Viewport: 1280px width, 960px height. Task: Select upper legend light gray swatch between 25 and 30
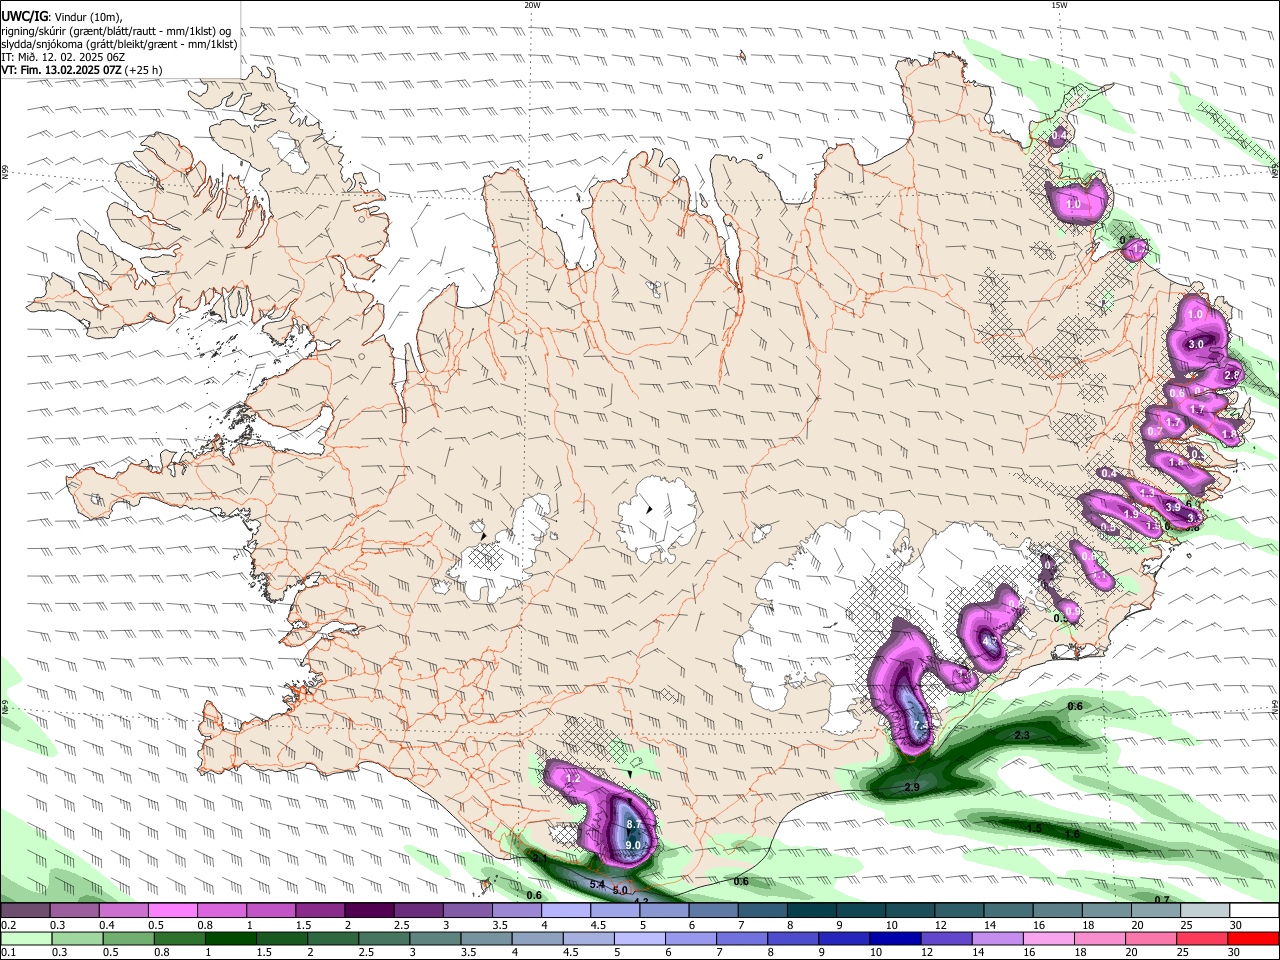pyautogui.click(x=1205, y=911)
